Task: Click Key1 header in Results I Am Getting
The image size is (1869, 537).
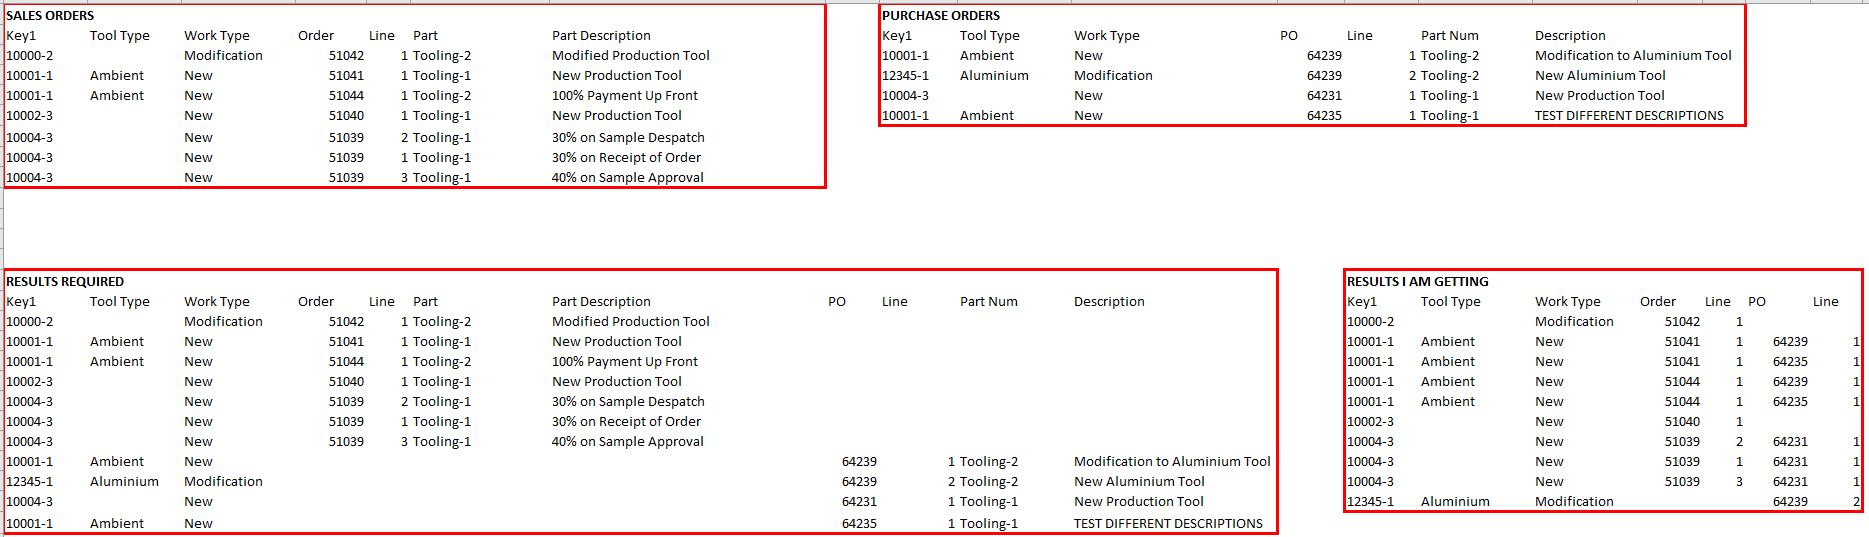Action: click(1362, 302)
